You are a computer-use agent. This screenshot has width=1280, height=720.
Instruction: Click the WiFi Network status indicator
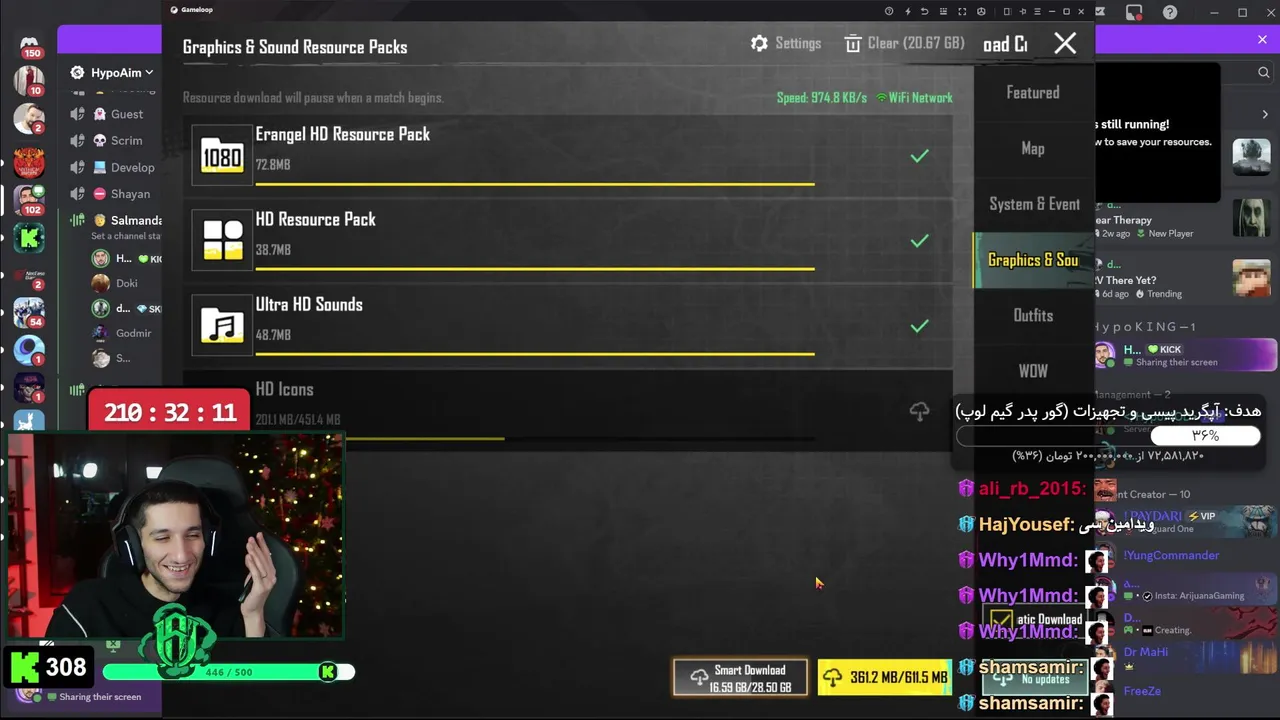coord(914,98)
